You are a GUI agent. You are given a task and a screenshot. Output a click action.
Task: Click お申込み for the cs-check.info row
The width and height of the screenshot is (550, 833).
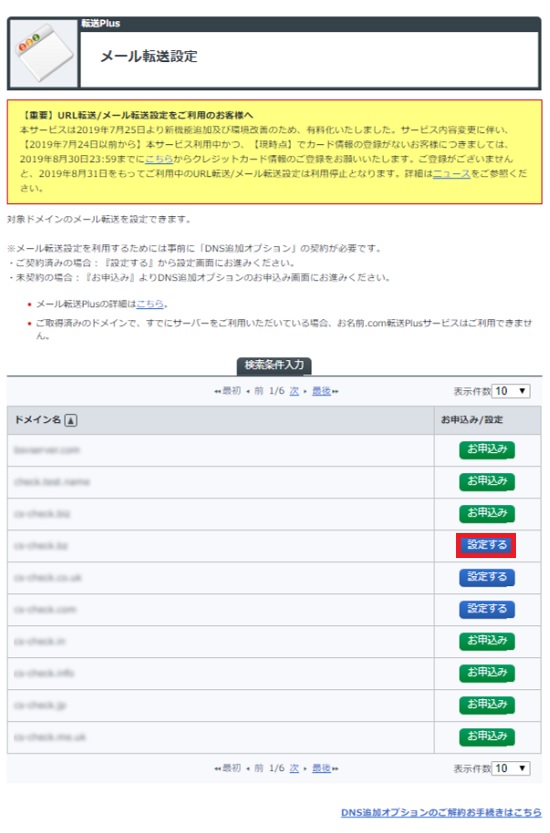click(x=487, y=673)
